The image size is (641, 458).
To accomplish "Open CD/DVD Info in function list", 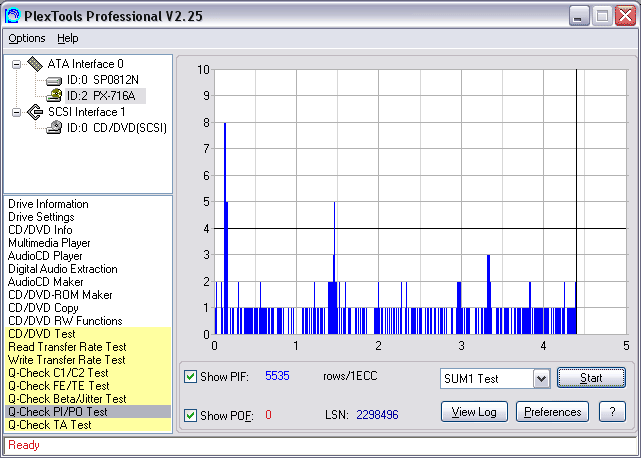I will point(40,230).
